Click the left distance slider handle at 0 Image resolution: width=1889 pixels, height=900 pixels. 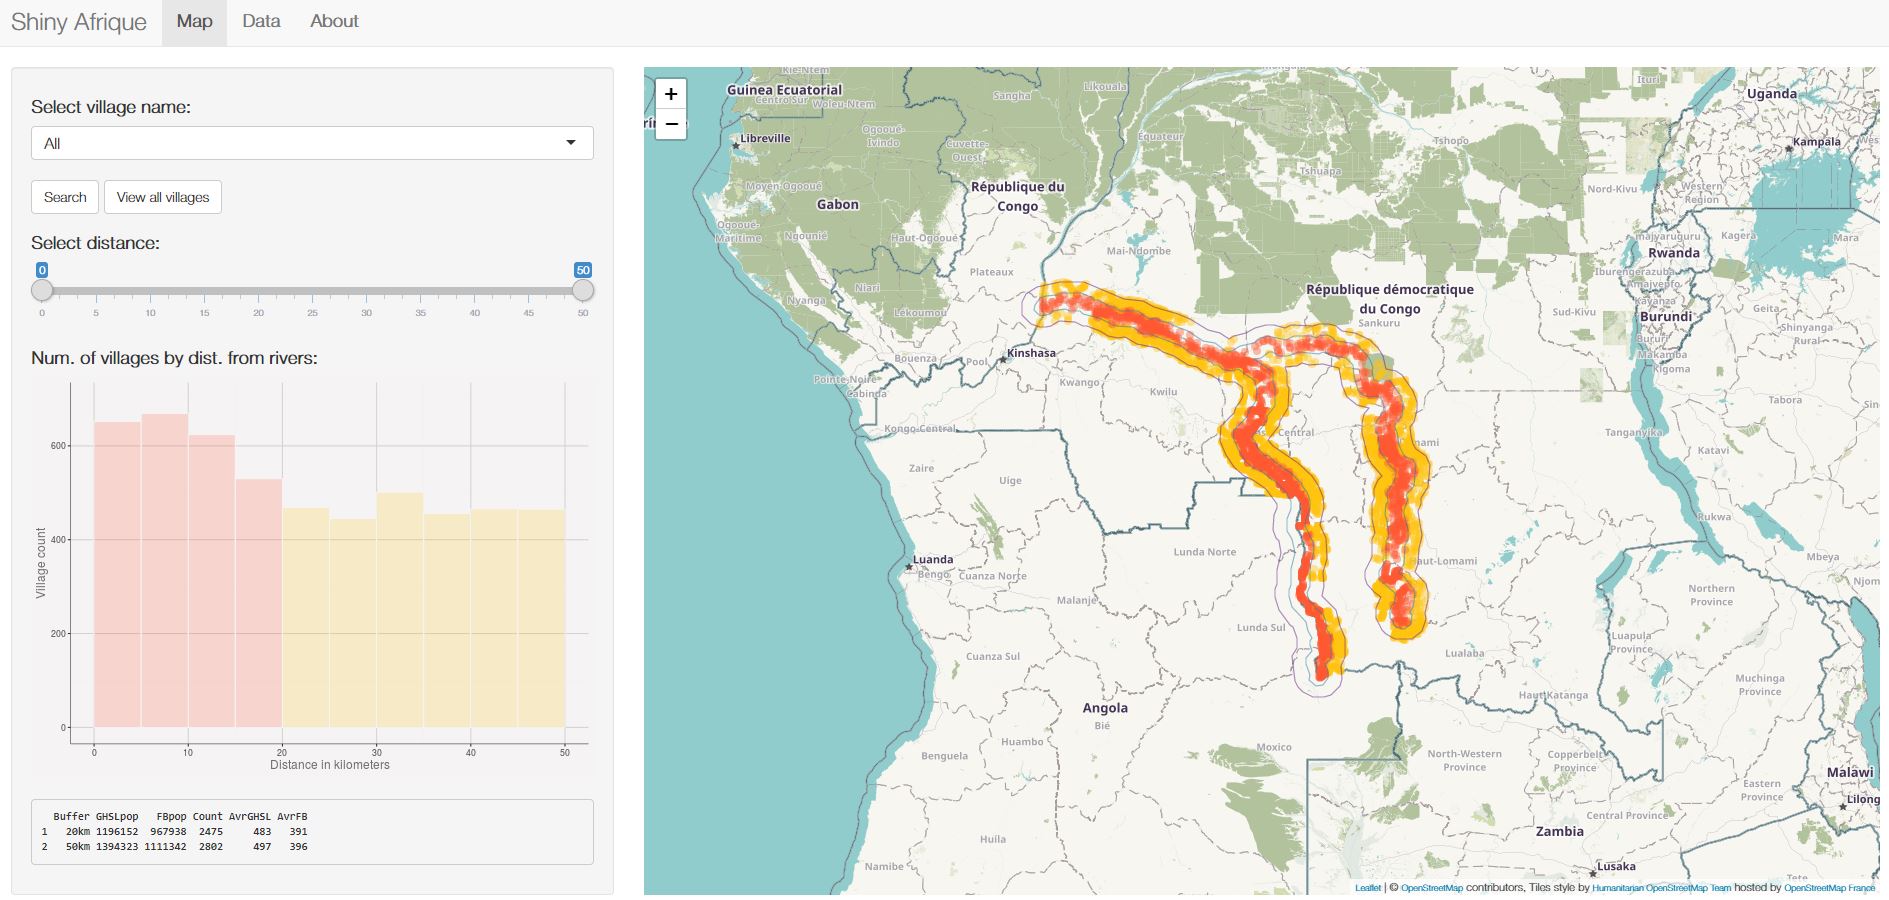click(x=42, y=290)
